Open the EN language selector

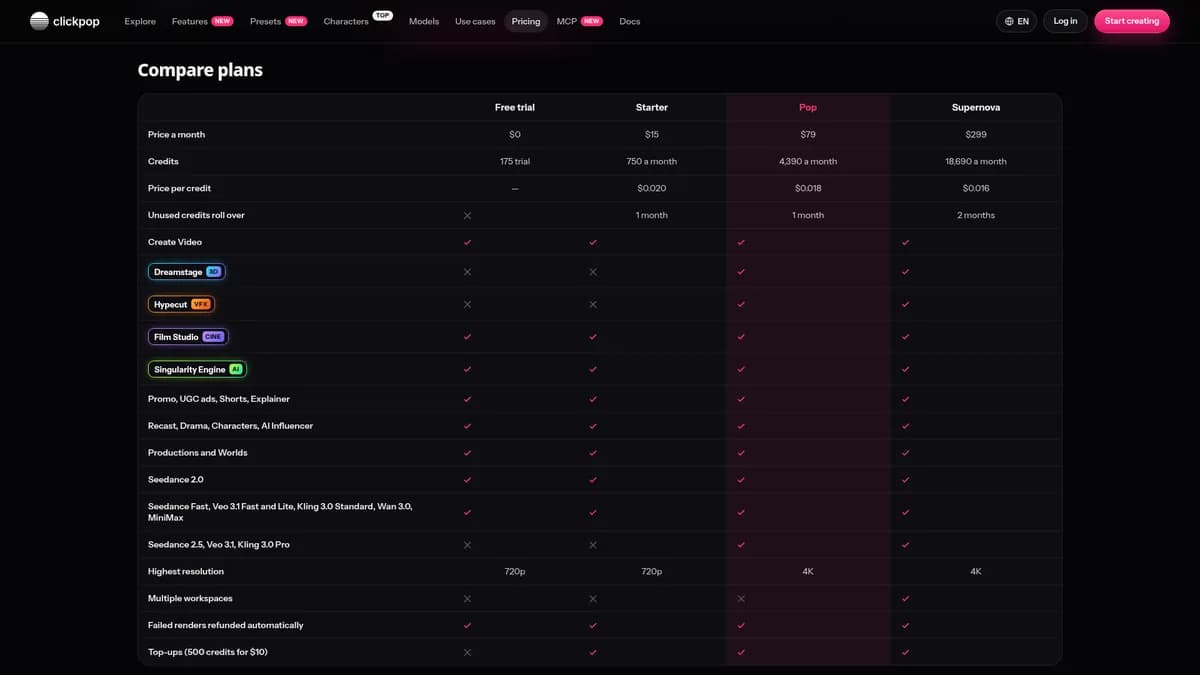(x=1017, y=21)
